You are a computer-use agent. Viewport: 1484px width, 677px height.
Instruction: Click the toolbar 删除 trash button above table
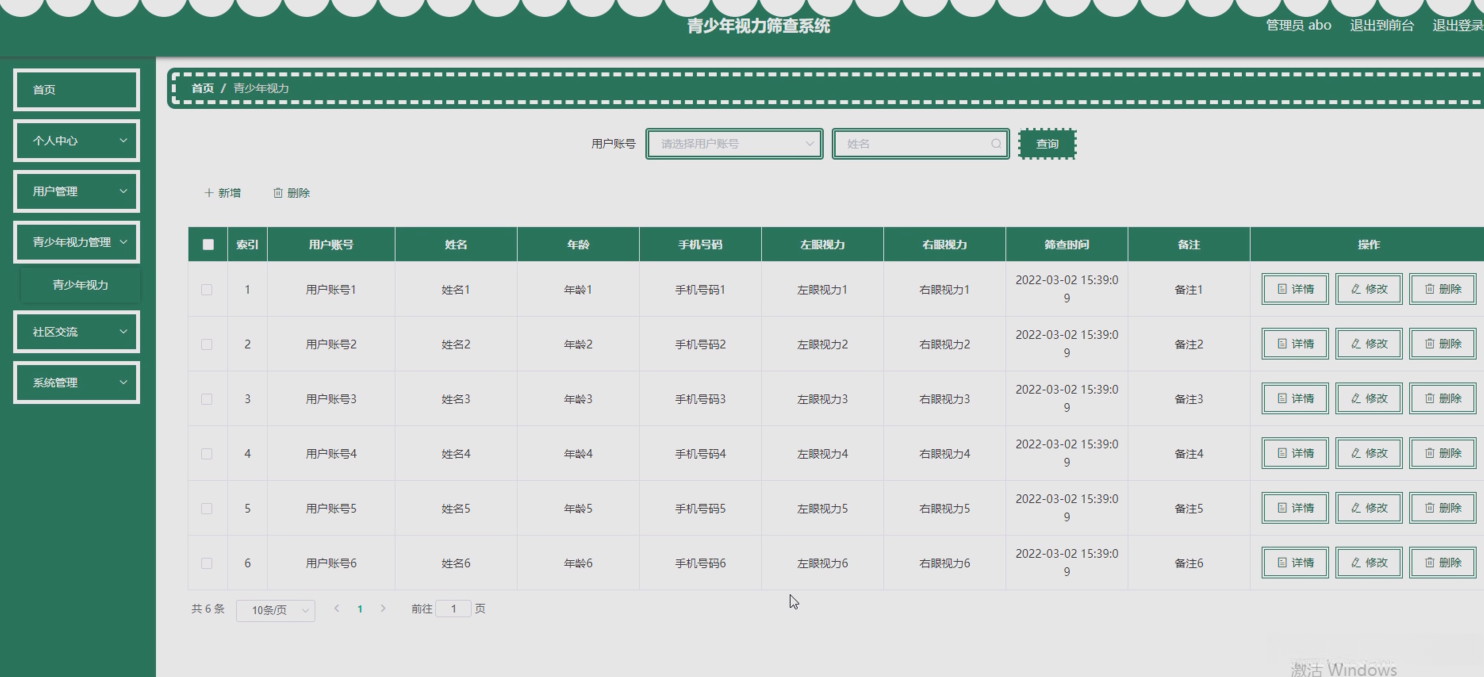click(291, 193)
